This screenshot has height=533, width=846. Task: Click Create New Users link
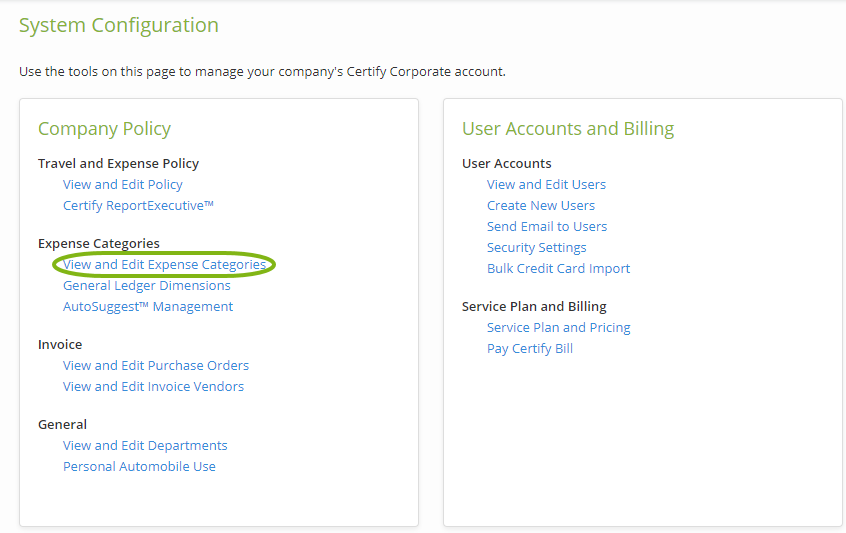pos(541,206)
